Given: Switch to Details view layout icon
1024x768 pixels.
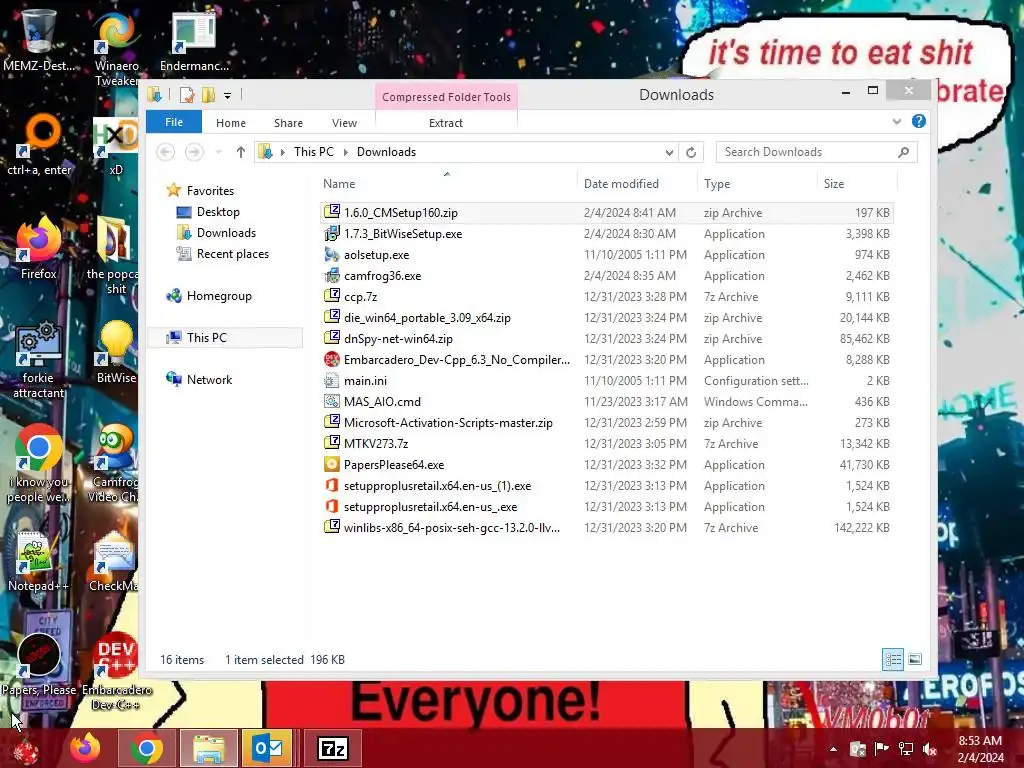Looking at the screenshot, I should (893, 659).
